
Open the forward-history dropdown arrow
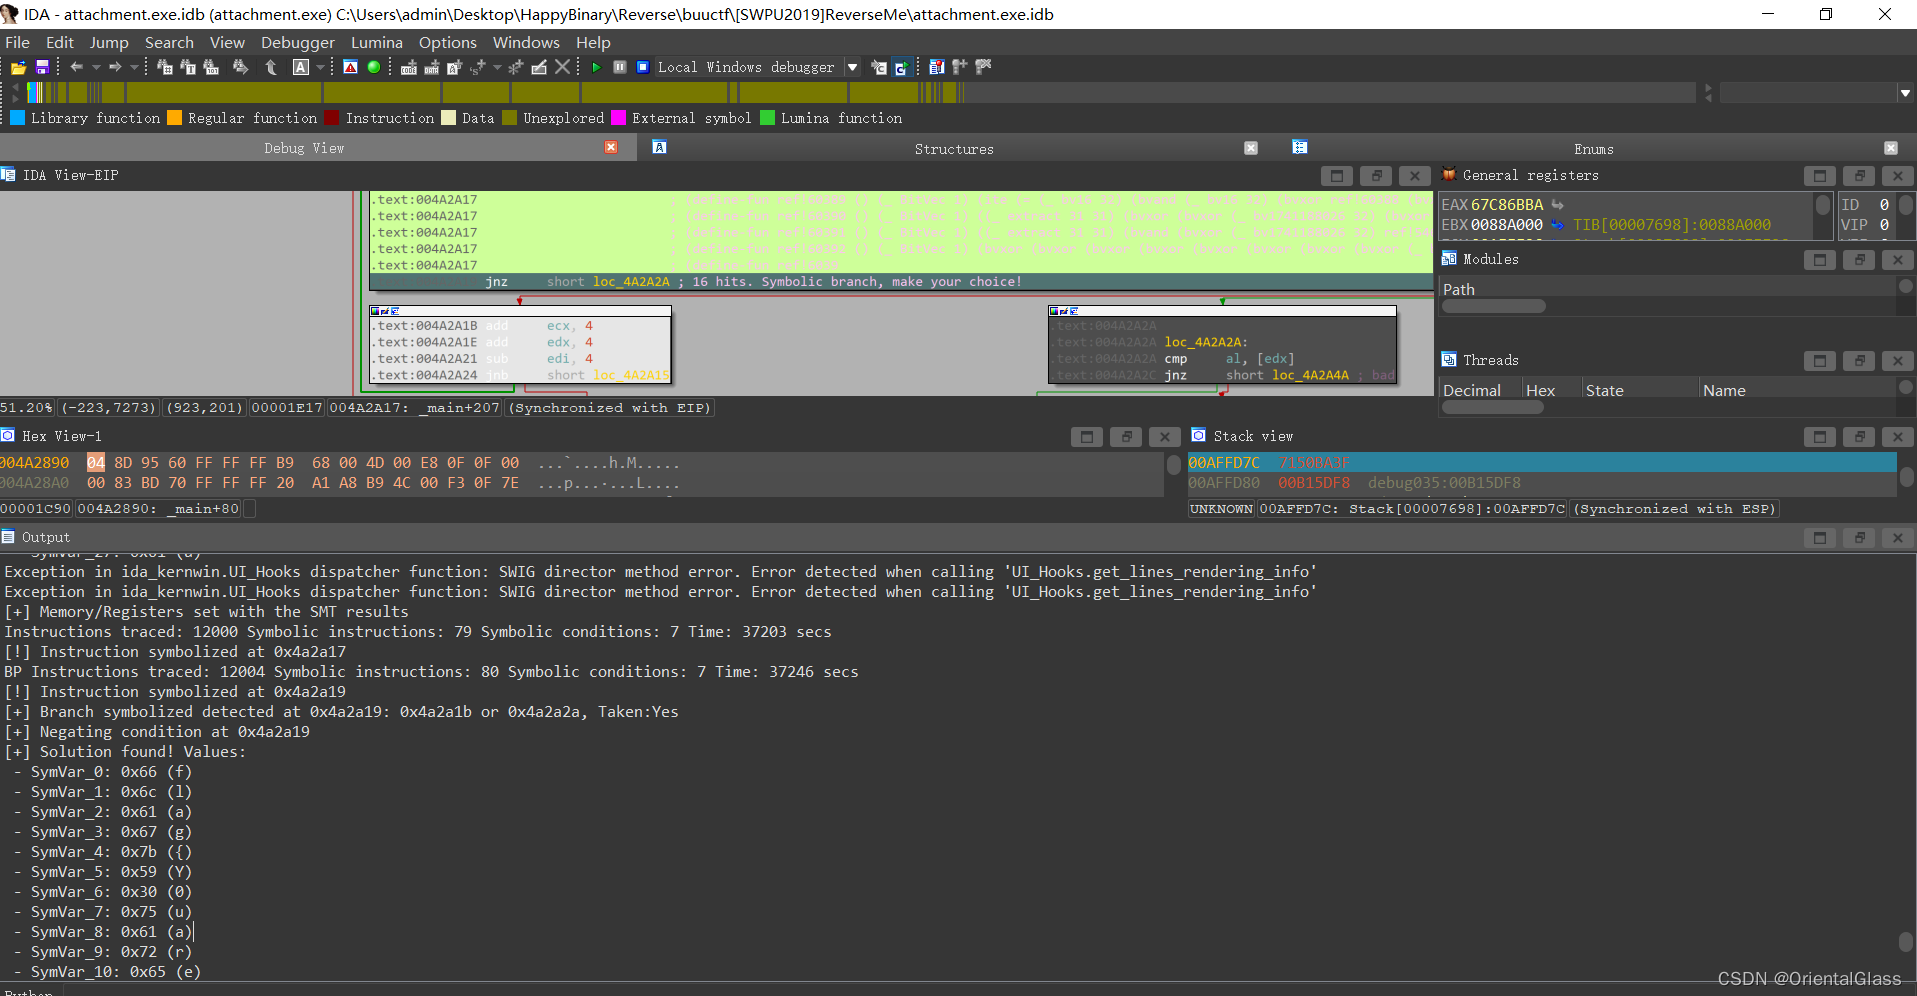coord(134,67)
